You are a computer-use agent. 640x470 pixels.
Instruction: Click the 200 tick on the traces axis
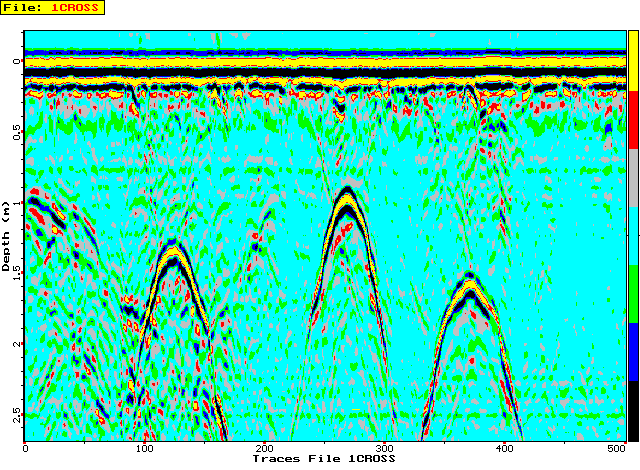264,449
